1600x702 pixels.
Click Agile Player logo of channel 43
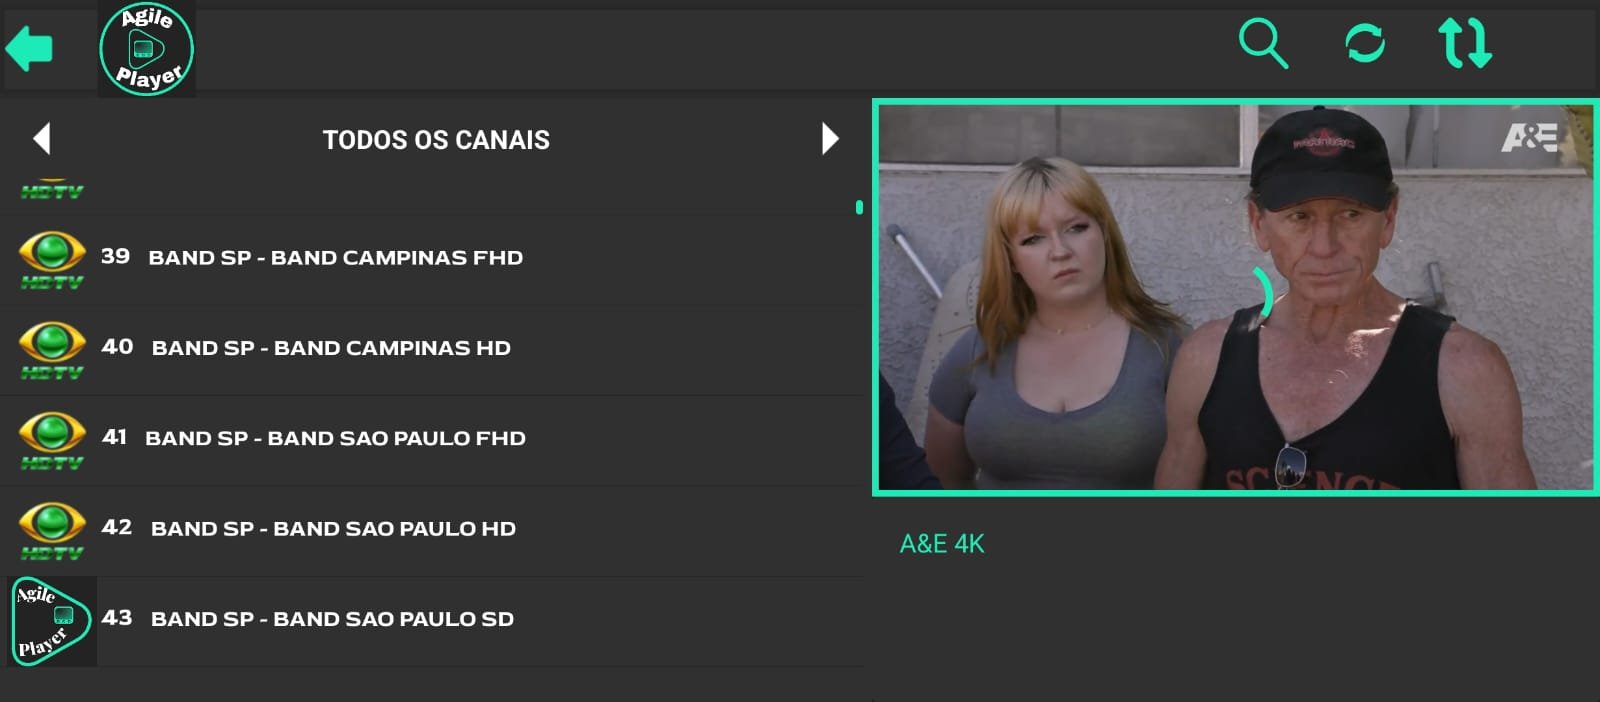click(x=52, y=621)
